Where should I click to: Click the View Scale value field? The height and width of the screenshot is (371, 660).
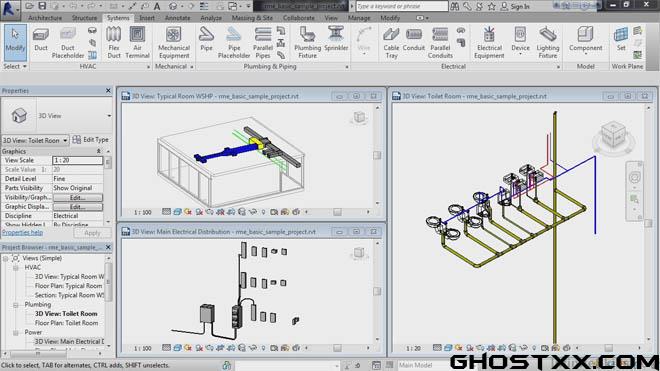[77, 160]
